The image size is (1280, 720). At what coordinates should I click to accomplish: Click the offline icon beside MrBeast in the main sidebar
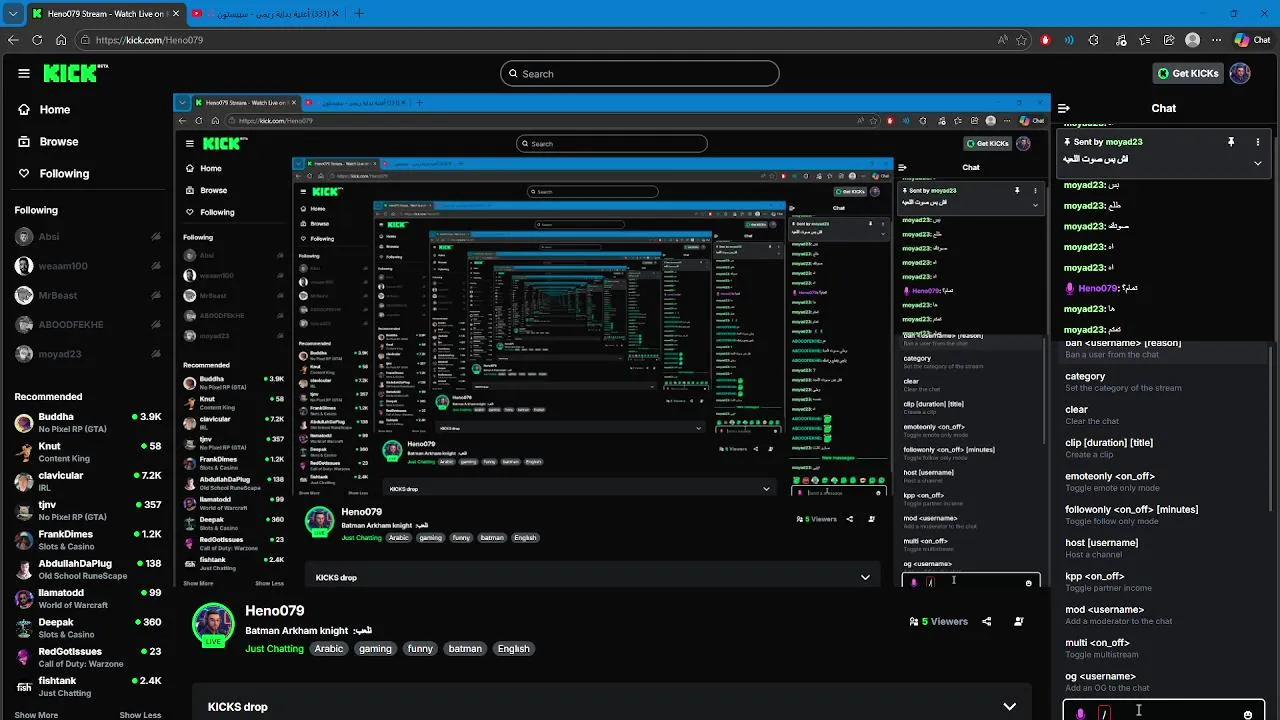156,296
